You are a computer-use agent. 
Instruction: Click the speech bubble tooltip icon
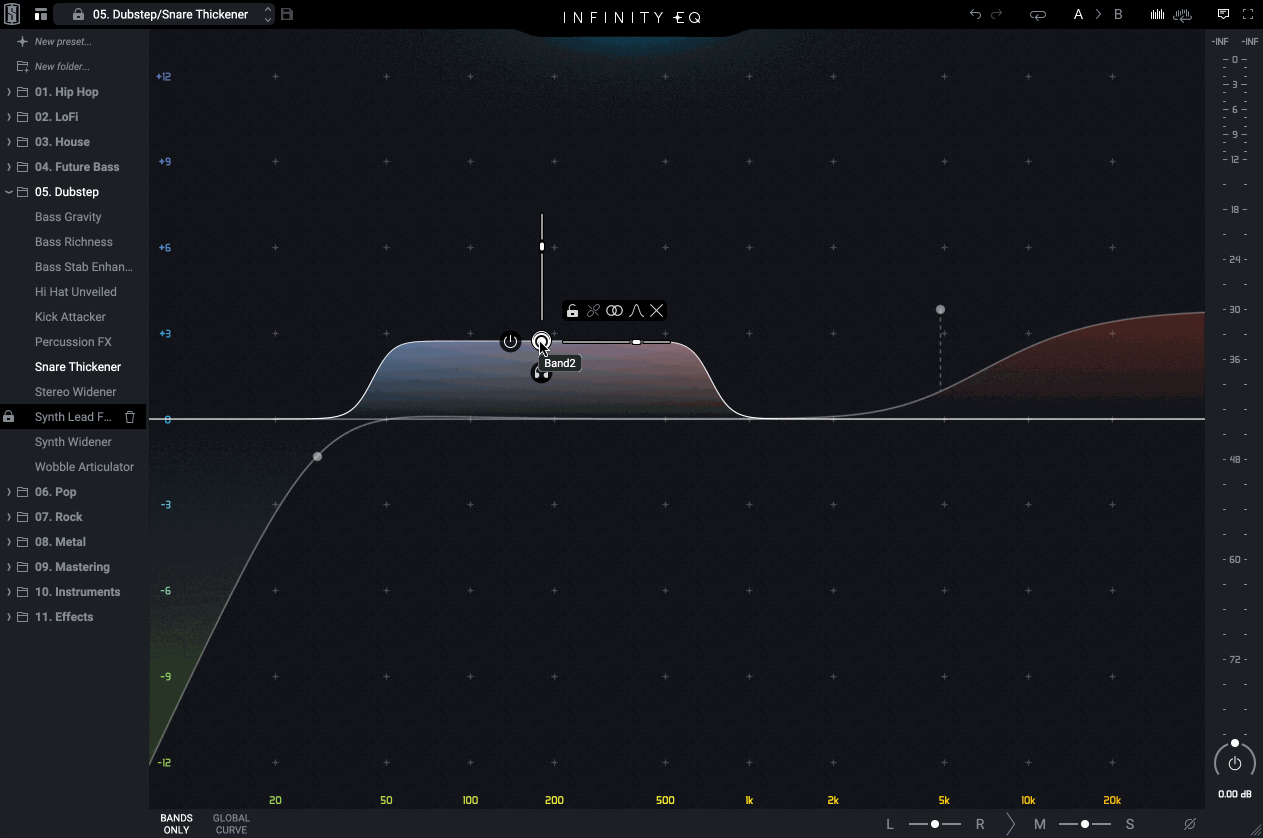click(1223, 15)
